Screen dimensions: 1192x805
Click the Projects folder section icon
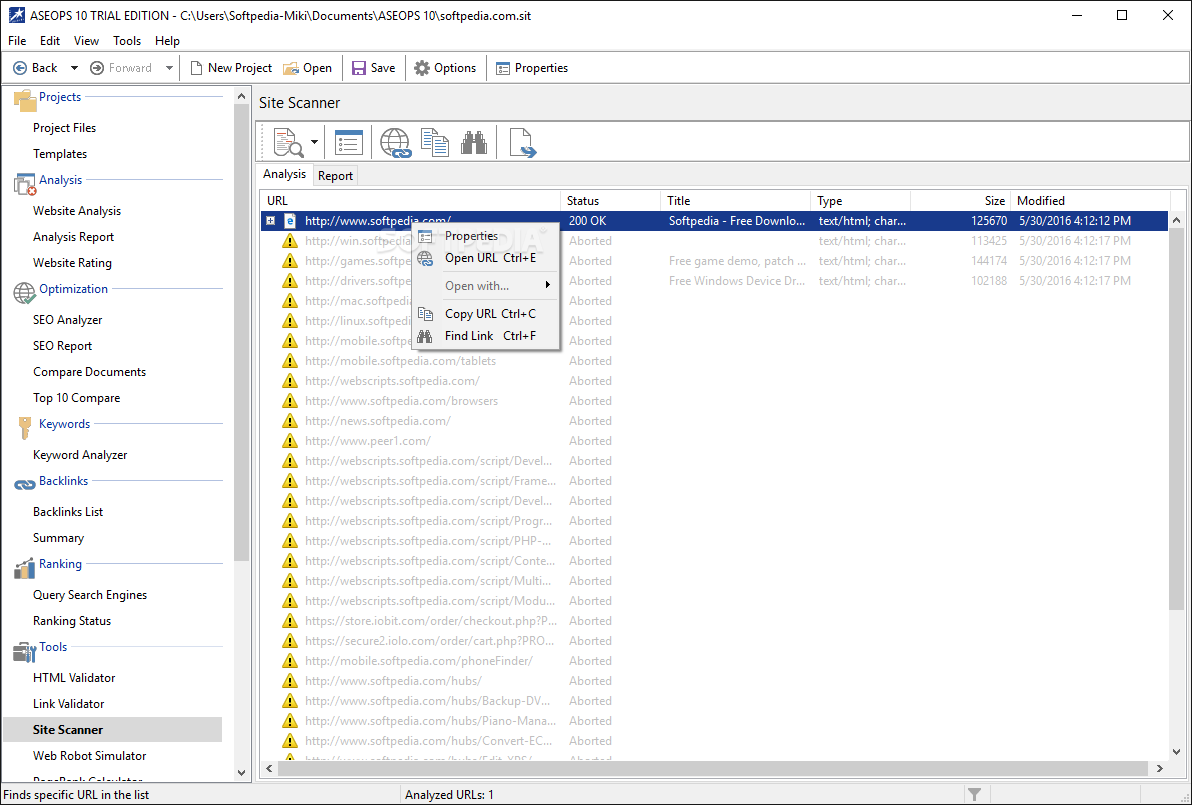(x=25, y=100)
